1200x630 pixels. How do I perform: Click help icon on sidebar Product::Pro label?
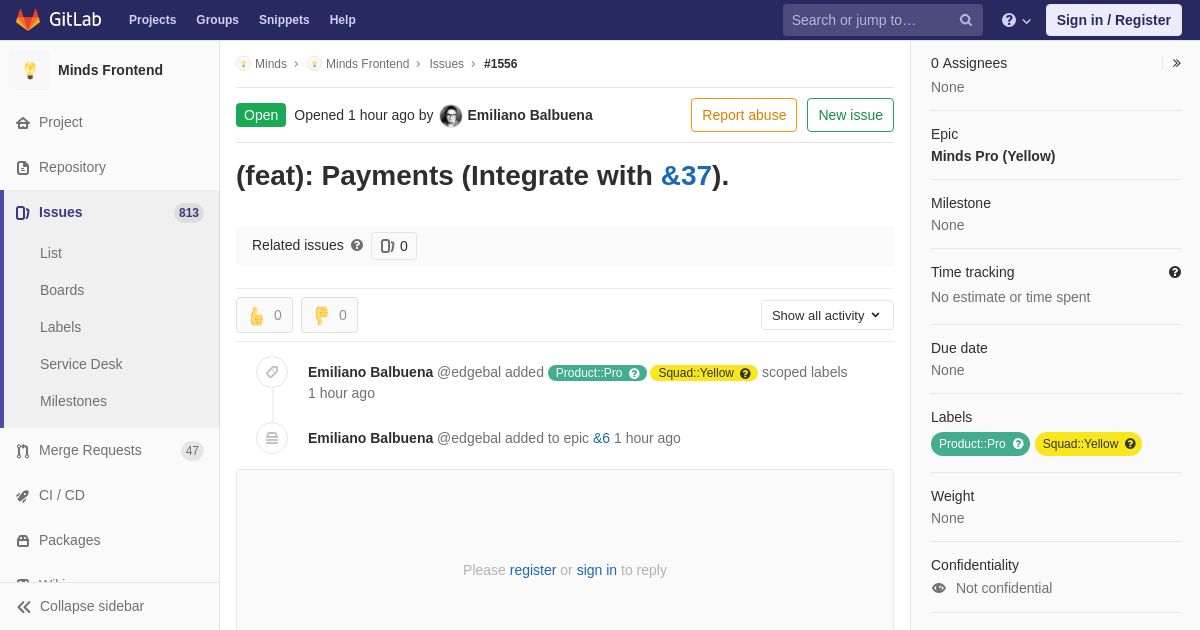1018,444
